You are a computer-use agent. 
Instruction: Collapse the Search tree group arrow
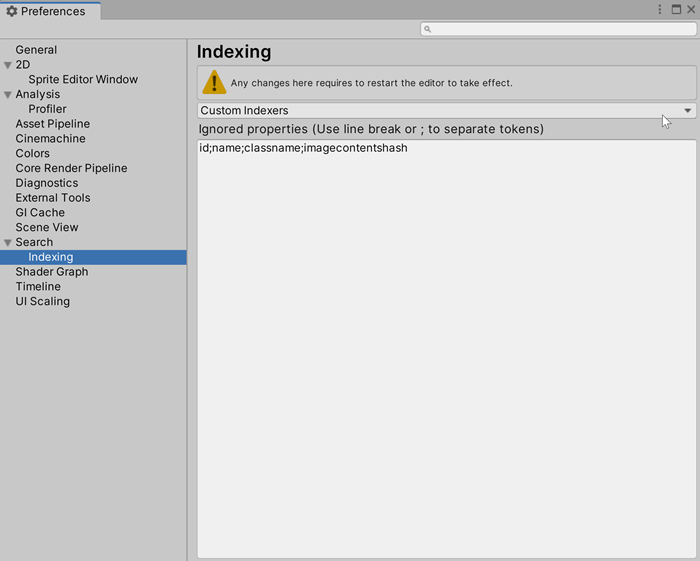coord(8,243)
